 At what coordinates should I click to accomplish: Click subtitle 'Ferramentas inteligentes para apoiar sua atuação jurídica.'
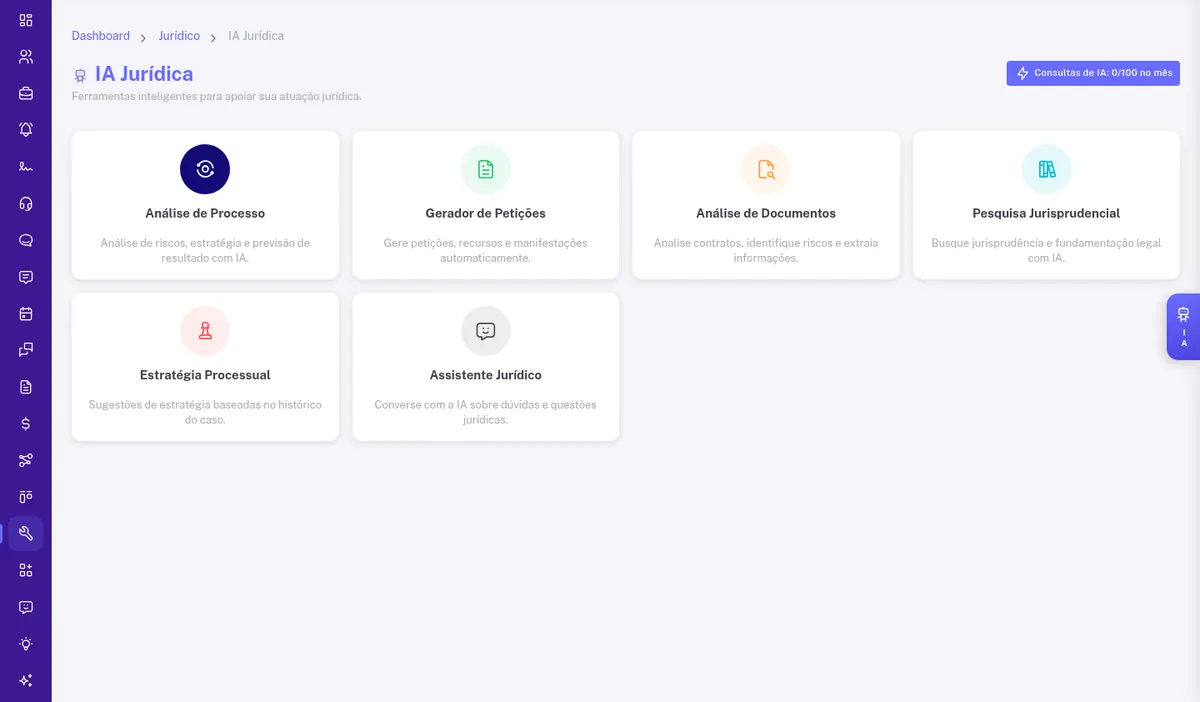tap(217, 97)
